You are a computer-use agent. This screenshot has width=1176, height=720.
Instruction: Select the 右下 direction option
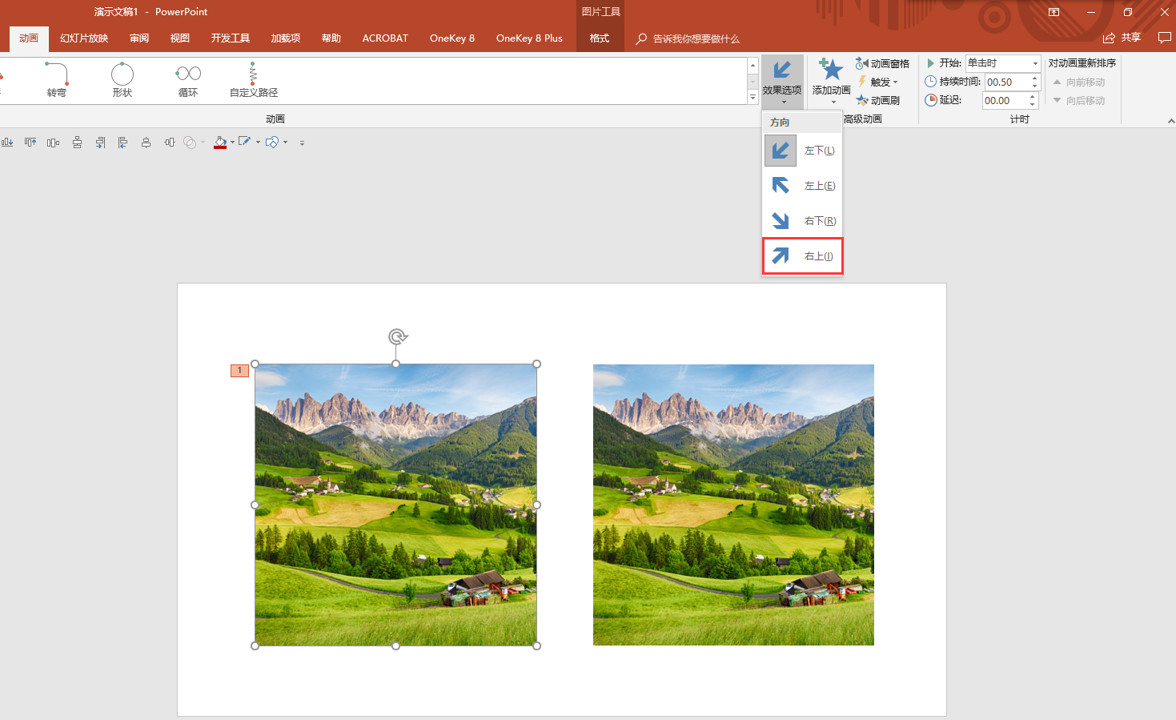(802, 220)
